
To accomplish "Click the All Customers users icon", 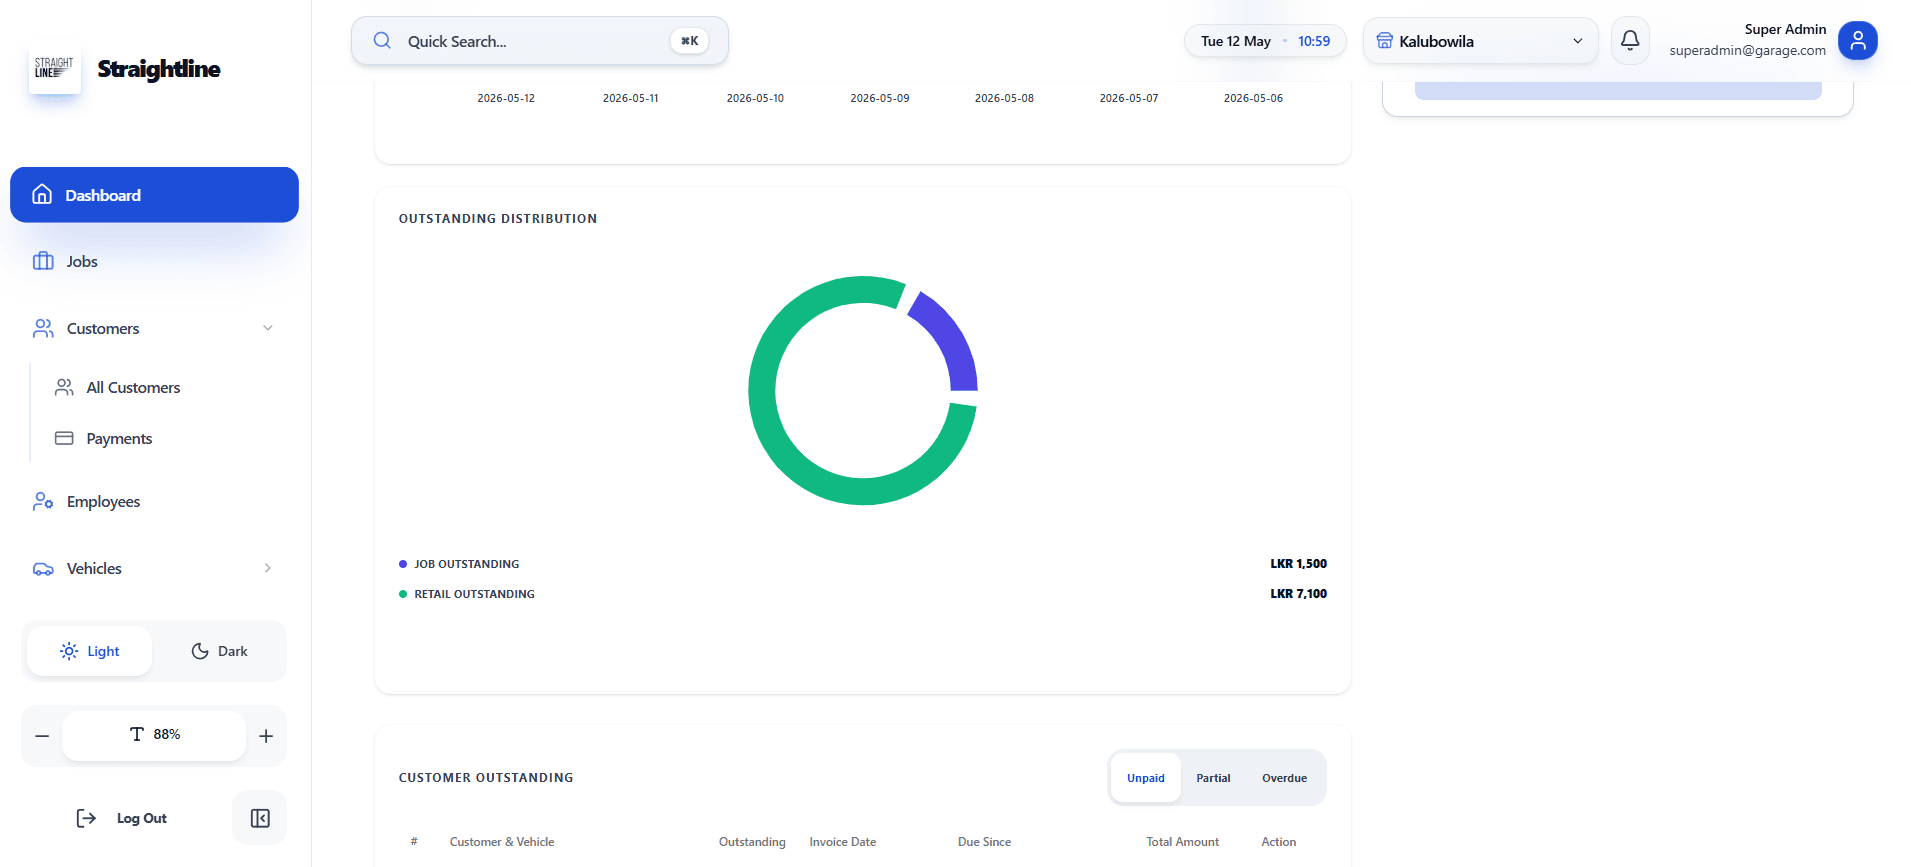I will pos(64,387).
